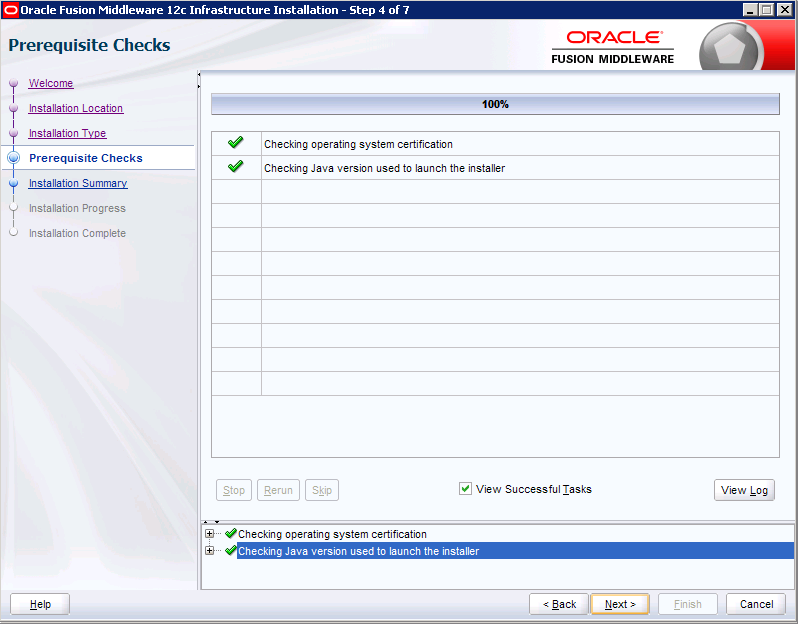Open Help
The height and width of the screenshot is (624, 798).
[x=40, y=604]
